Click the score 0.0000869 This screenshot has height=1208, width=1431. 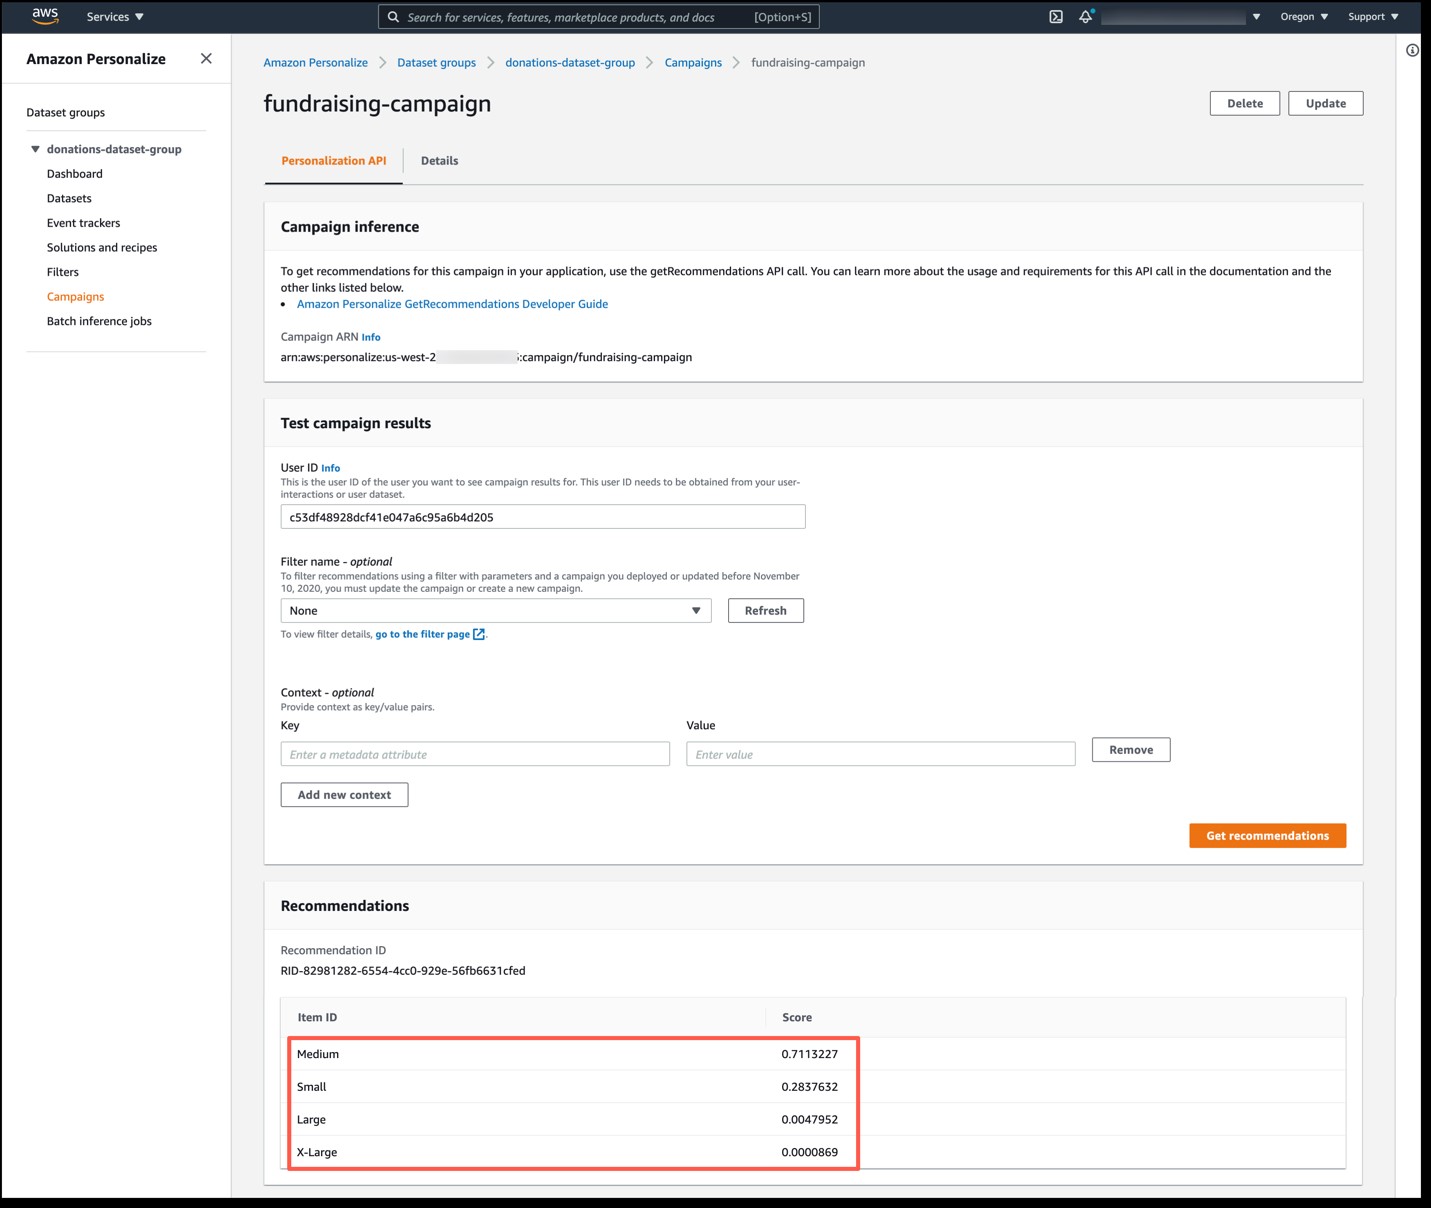tap(810, 1152)
